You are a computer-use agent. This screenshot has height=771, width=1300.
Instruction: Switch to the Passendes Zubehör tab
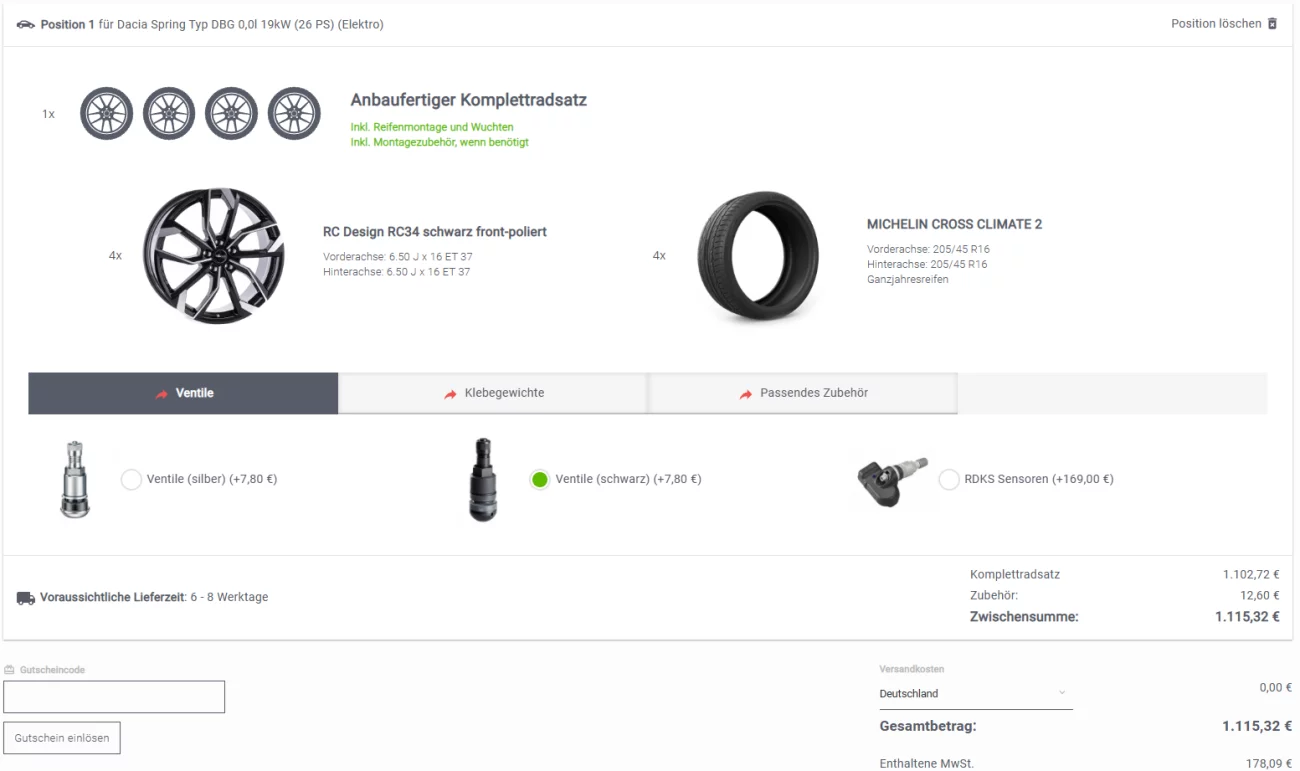pyautogui.click(x=803, y=393)
